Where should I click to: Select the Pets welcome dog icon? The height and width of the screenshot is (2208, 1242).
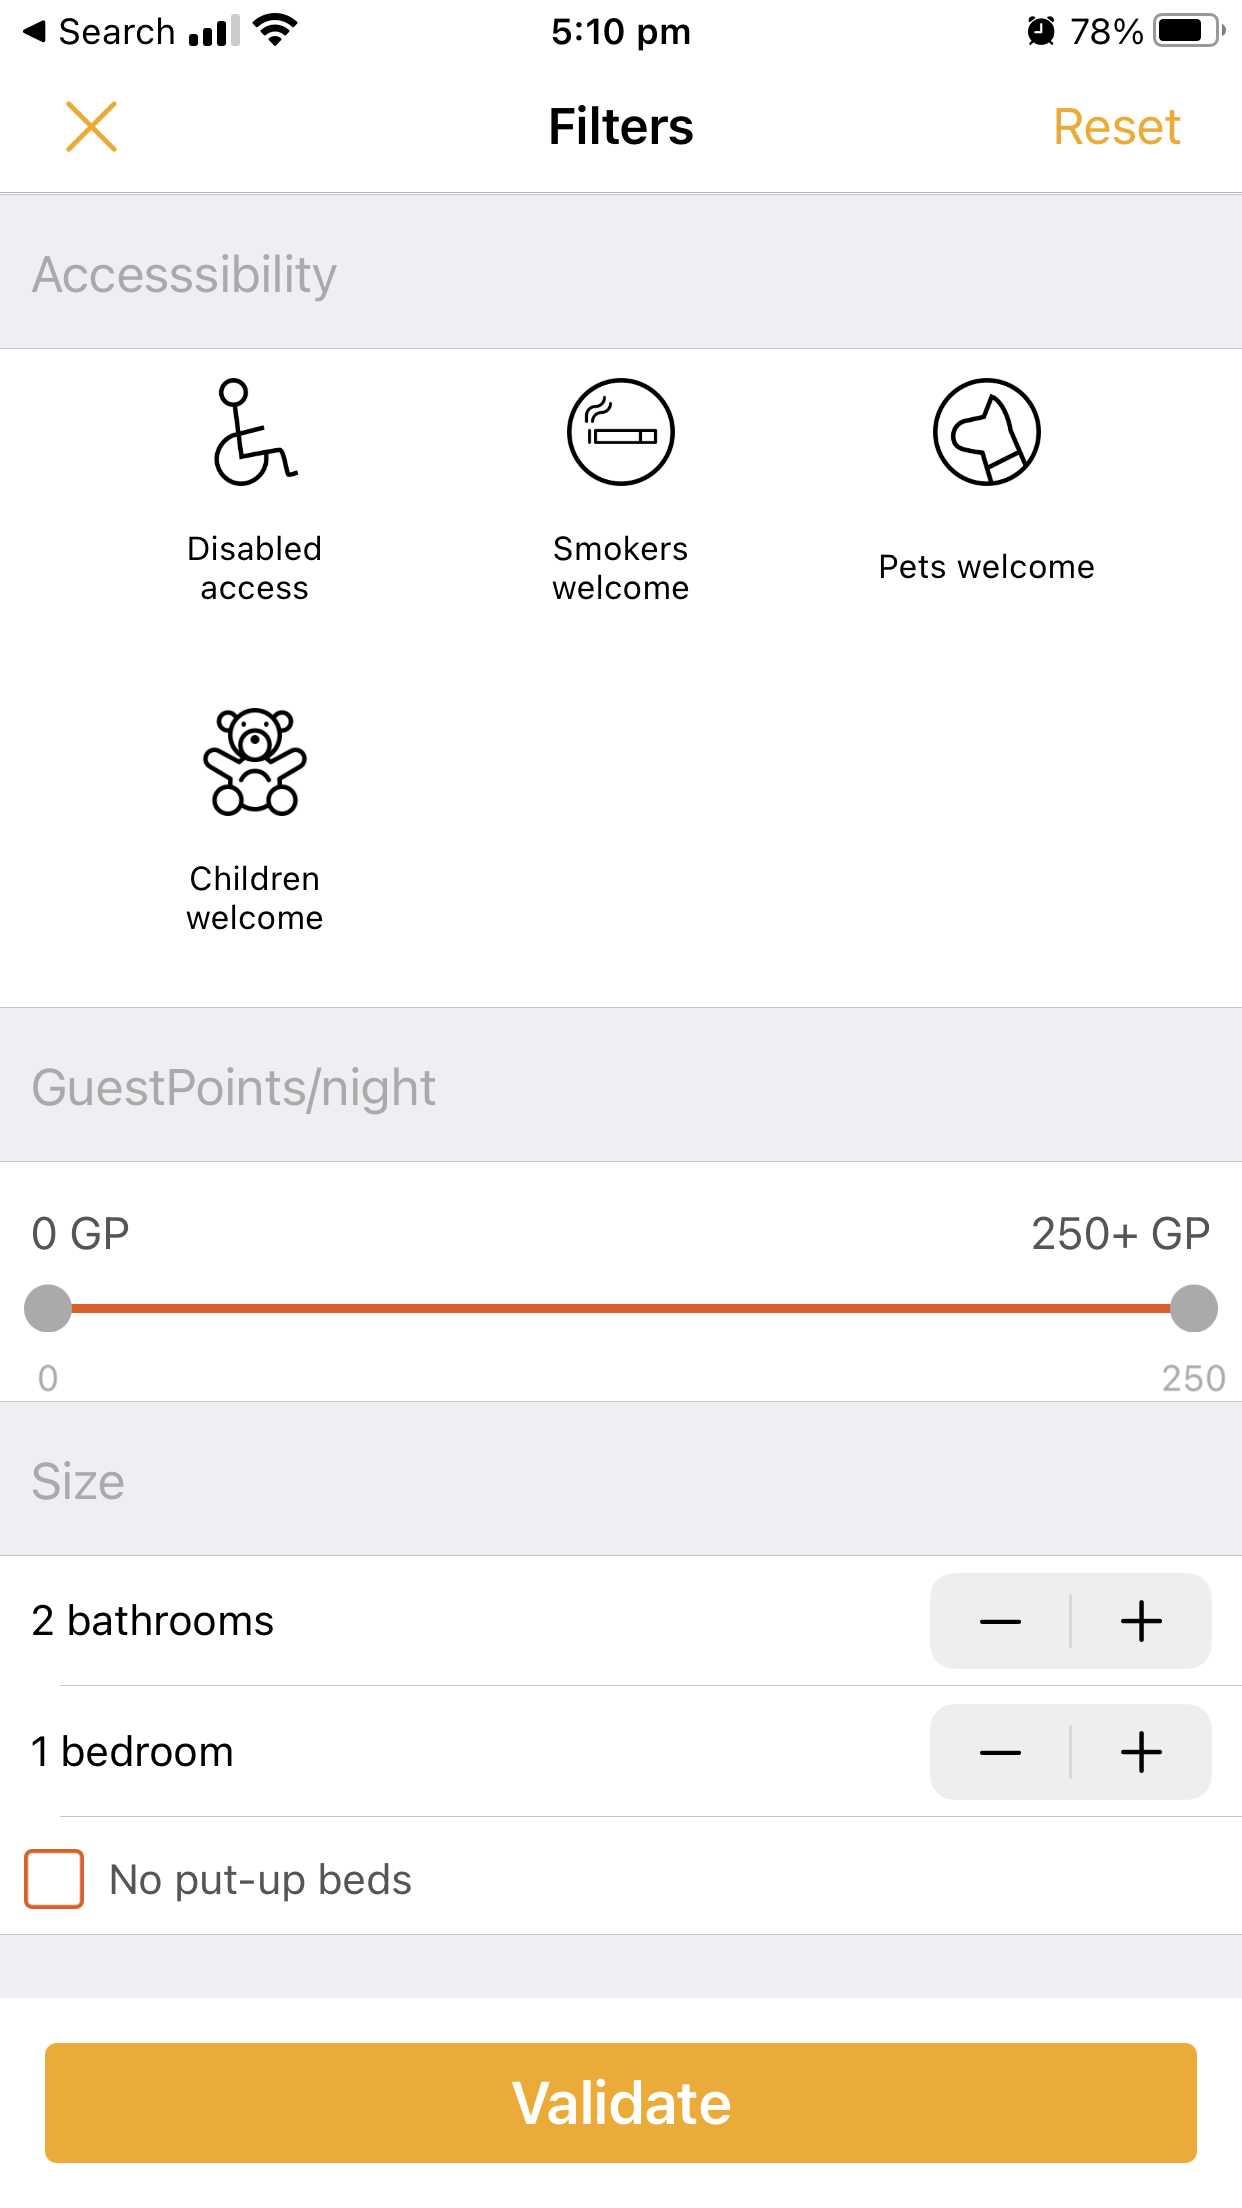coord(986,432)
